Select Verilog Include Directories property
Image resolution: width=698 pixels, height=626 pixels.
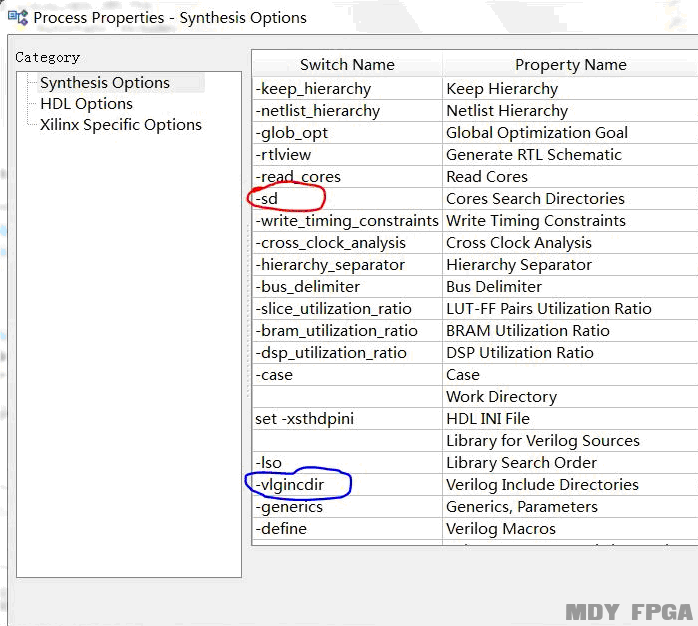tap(542, 485)
